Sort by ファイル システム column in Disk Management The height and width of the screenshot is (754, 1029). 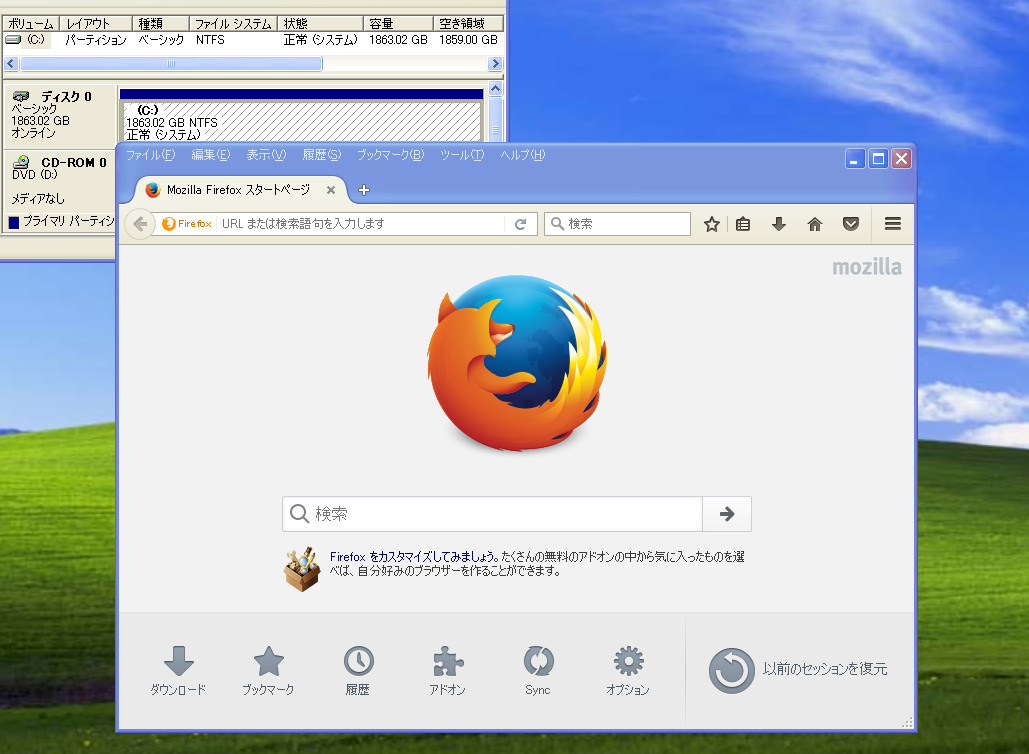click(x=233, y=24)
